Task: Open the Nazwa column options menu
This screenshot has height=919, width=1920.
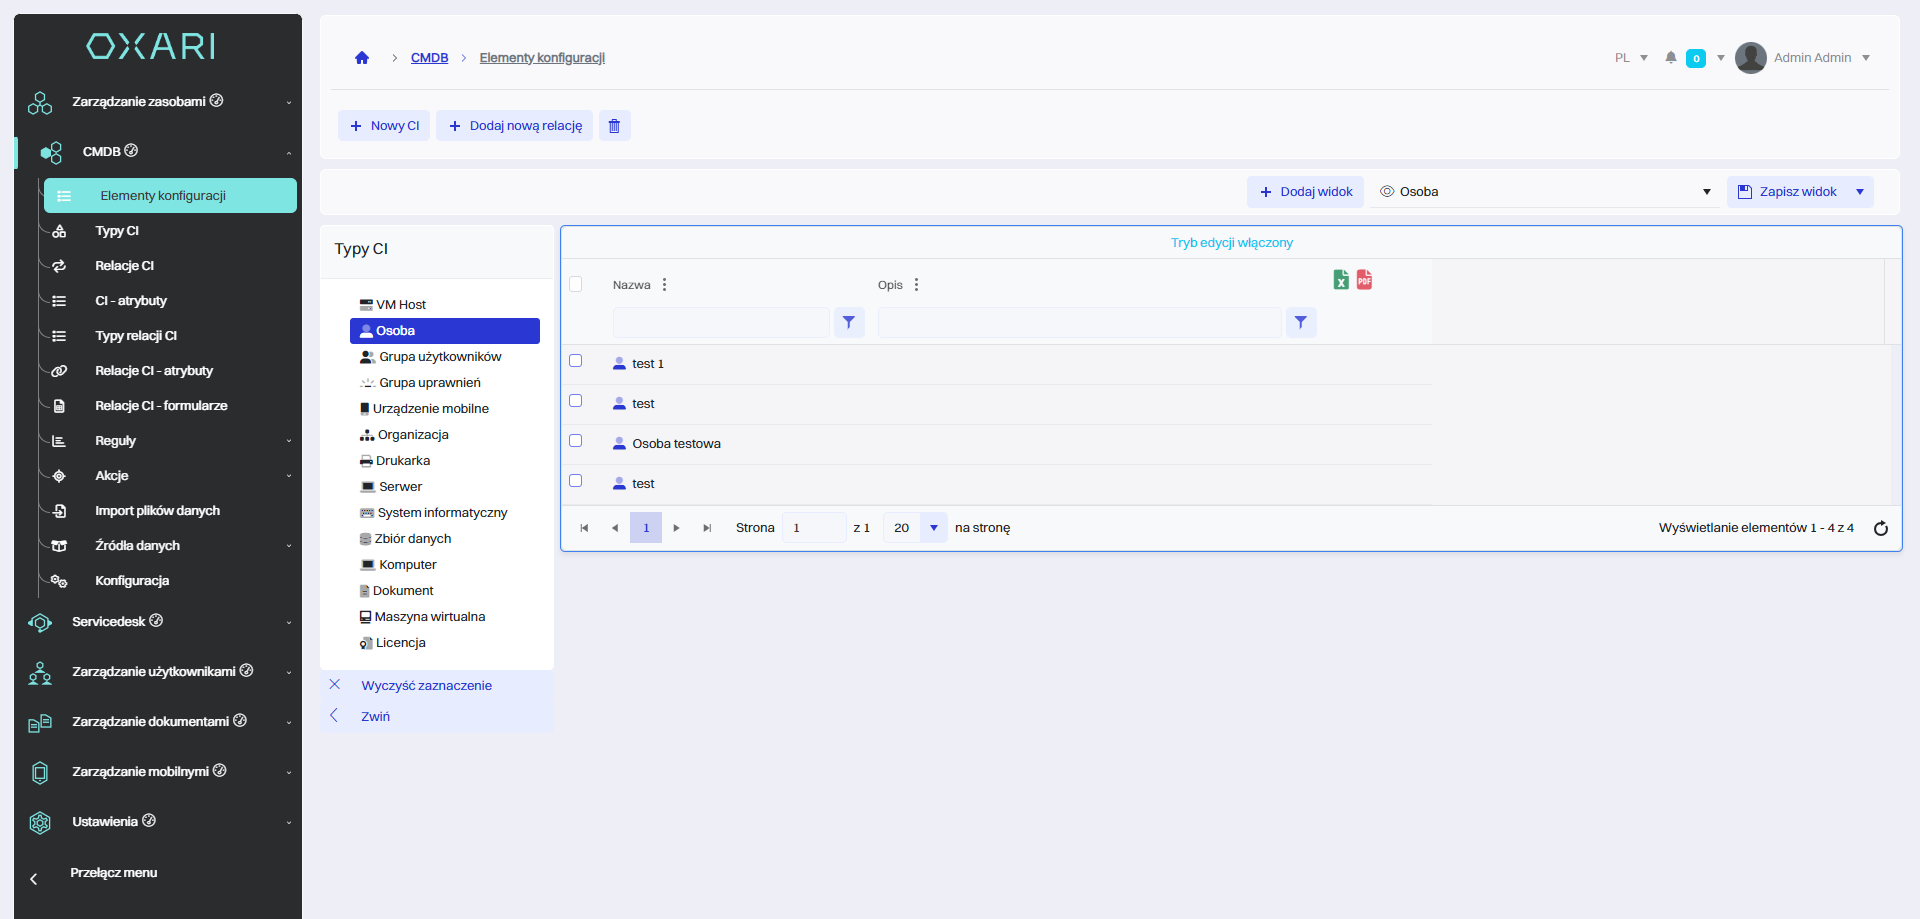Action: coord(664,285)
